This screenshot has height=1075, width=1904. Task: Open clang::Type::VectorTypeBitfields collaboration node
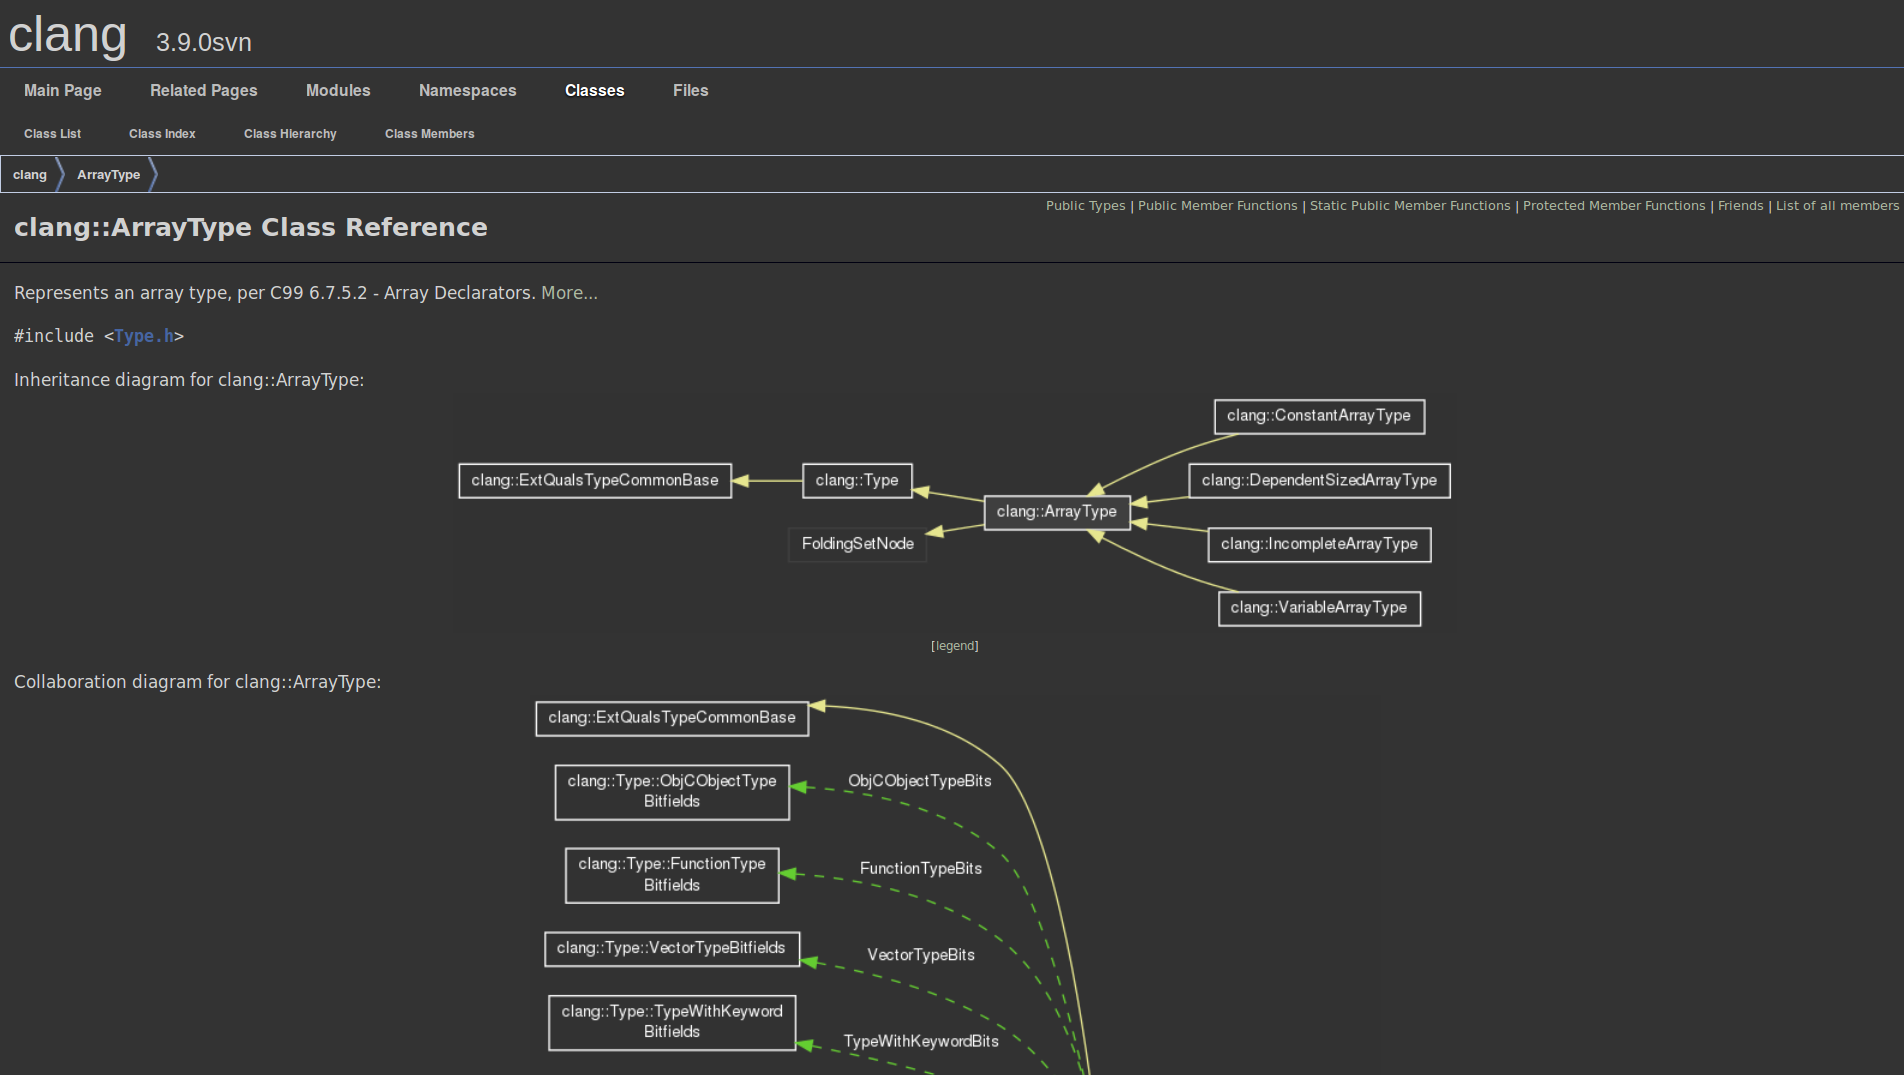pyautogui.click(x=671, y=948)
